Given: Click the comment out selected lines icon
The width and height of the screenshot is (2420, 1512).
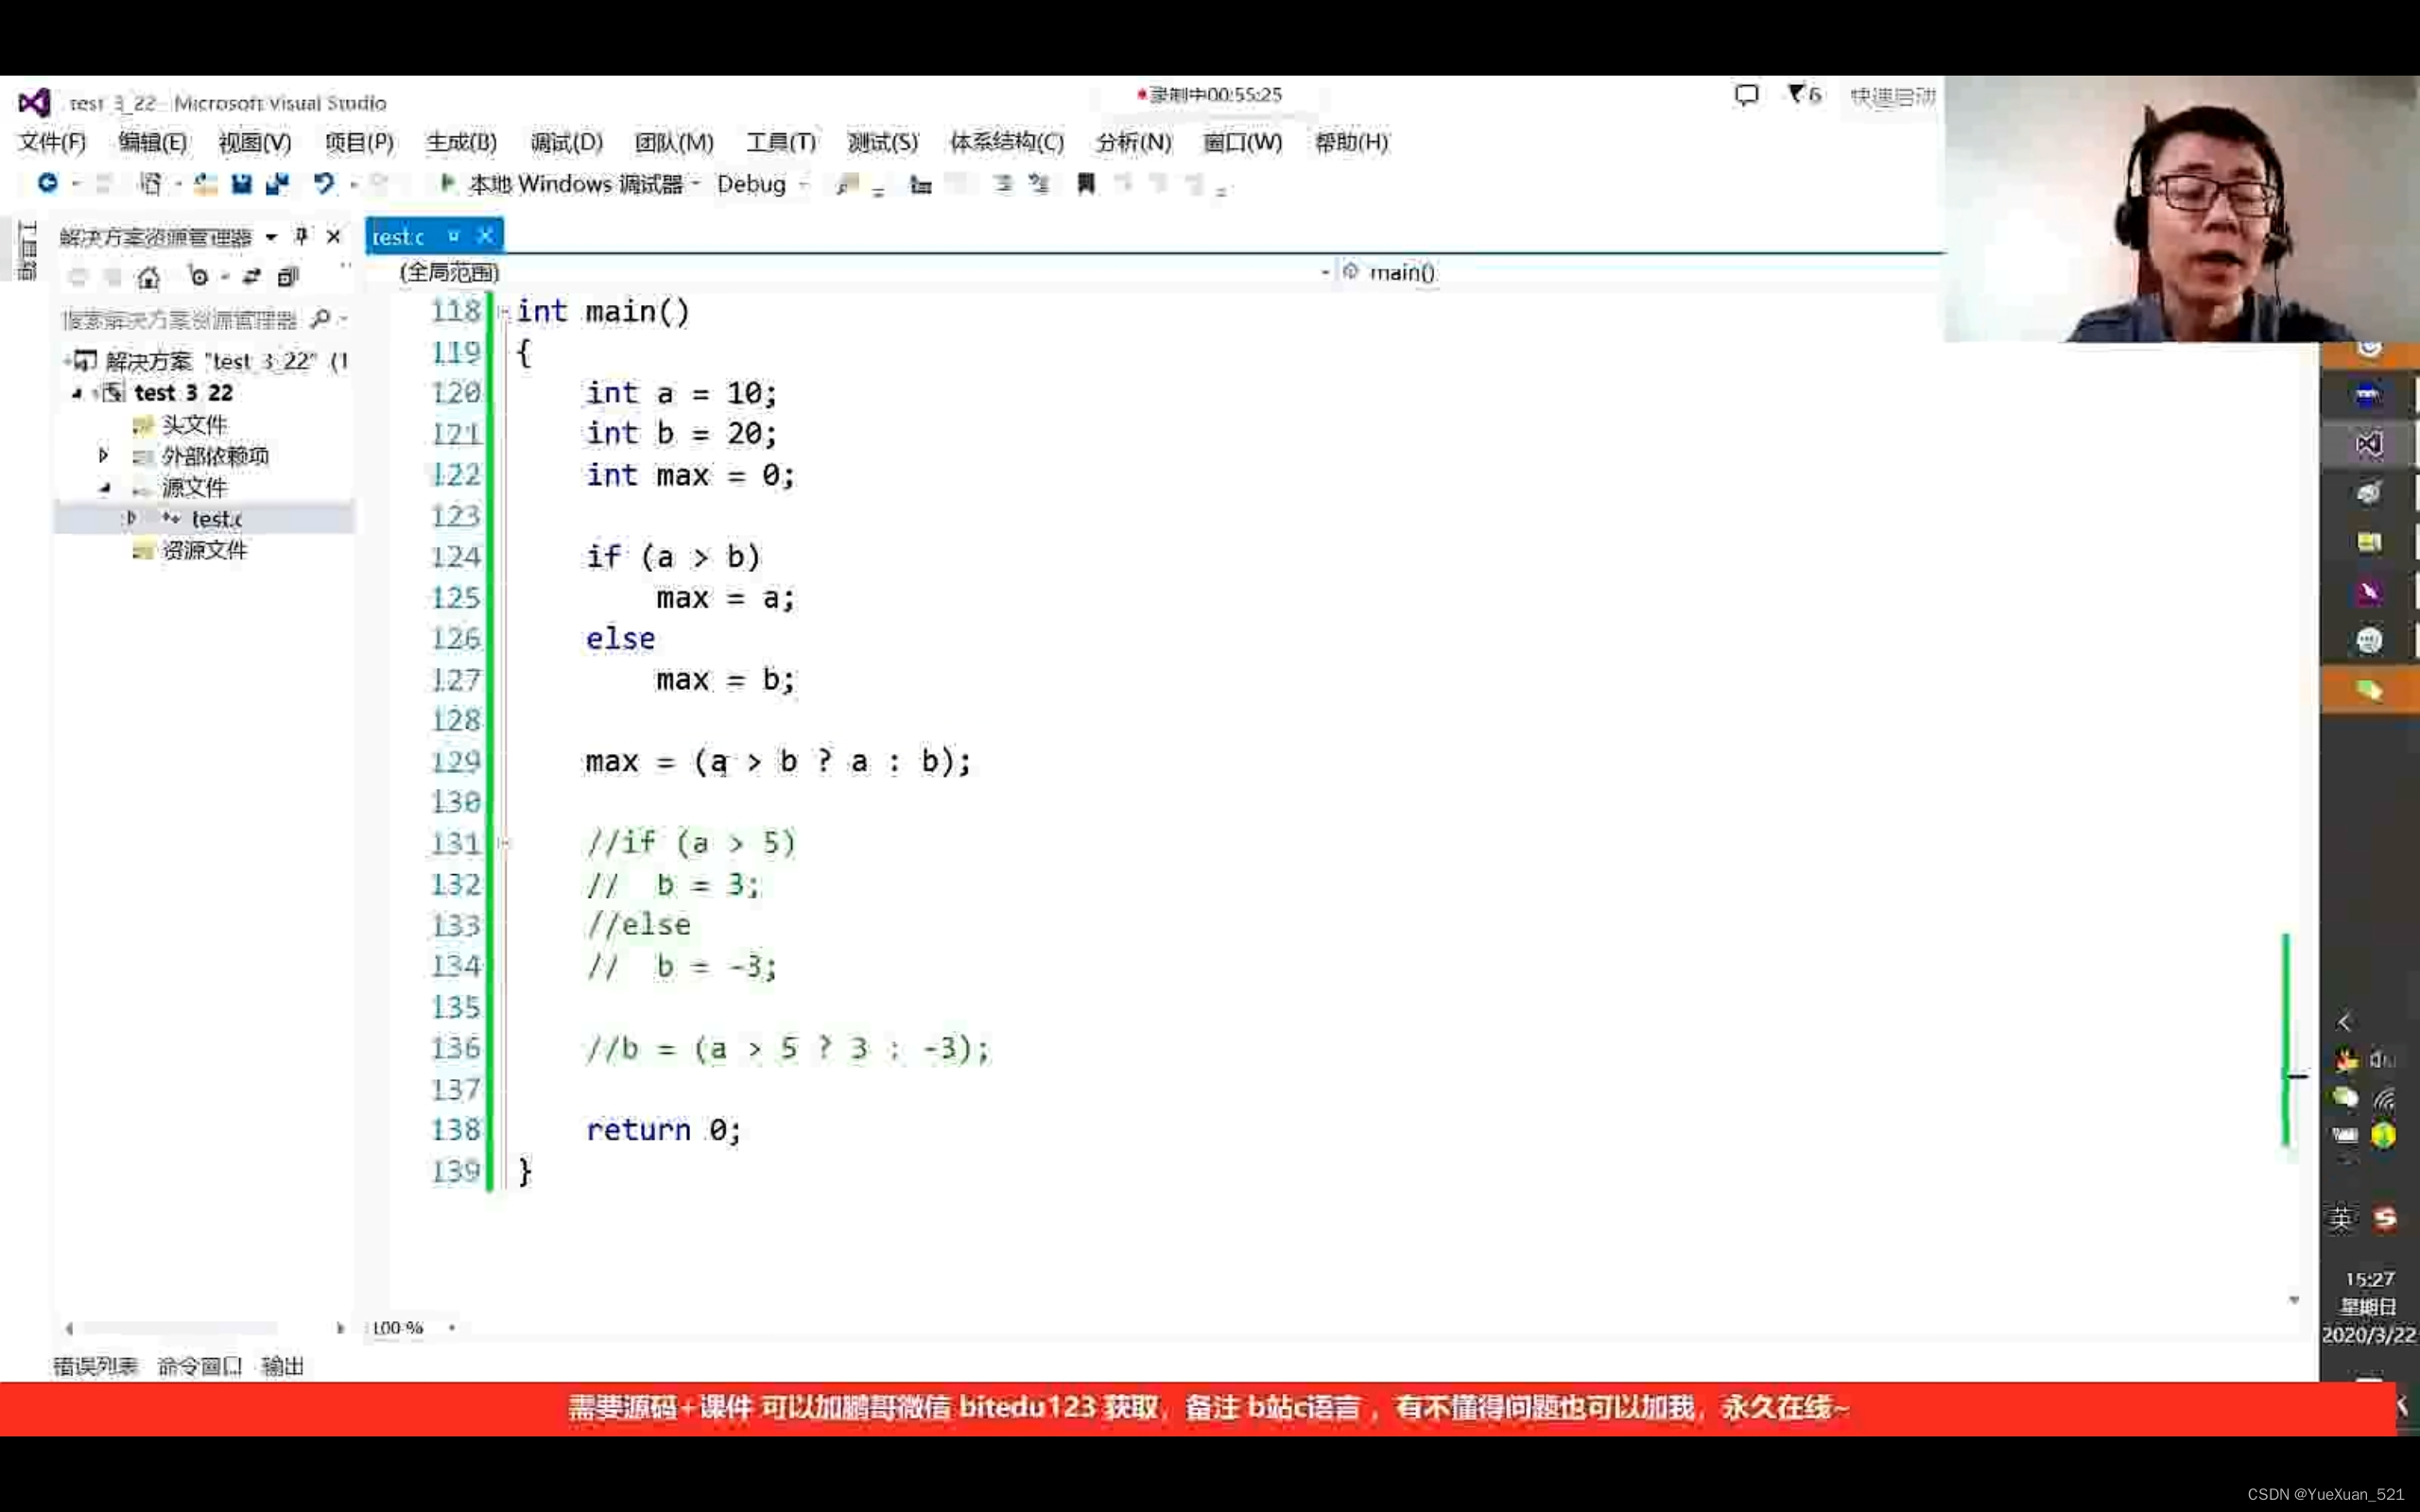Looking at the screenshot, I should 1003,184.
